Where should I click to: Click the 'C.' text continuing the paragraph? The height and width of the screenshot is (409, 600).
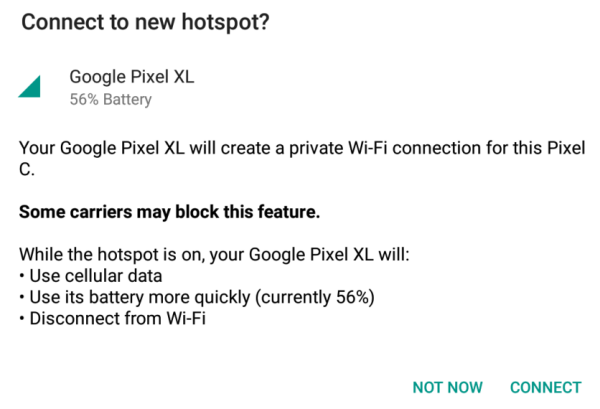click(x=27, y=169)
